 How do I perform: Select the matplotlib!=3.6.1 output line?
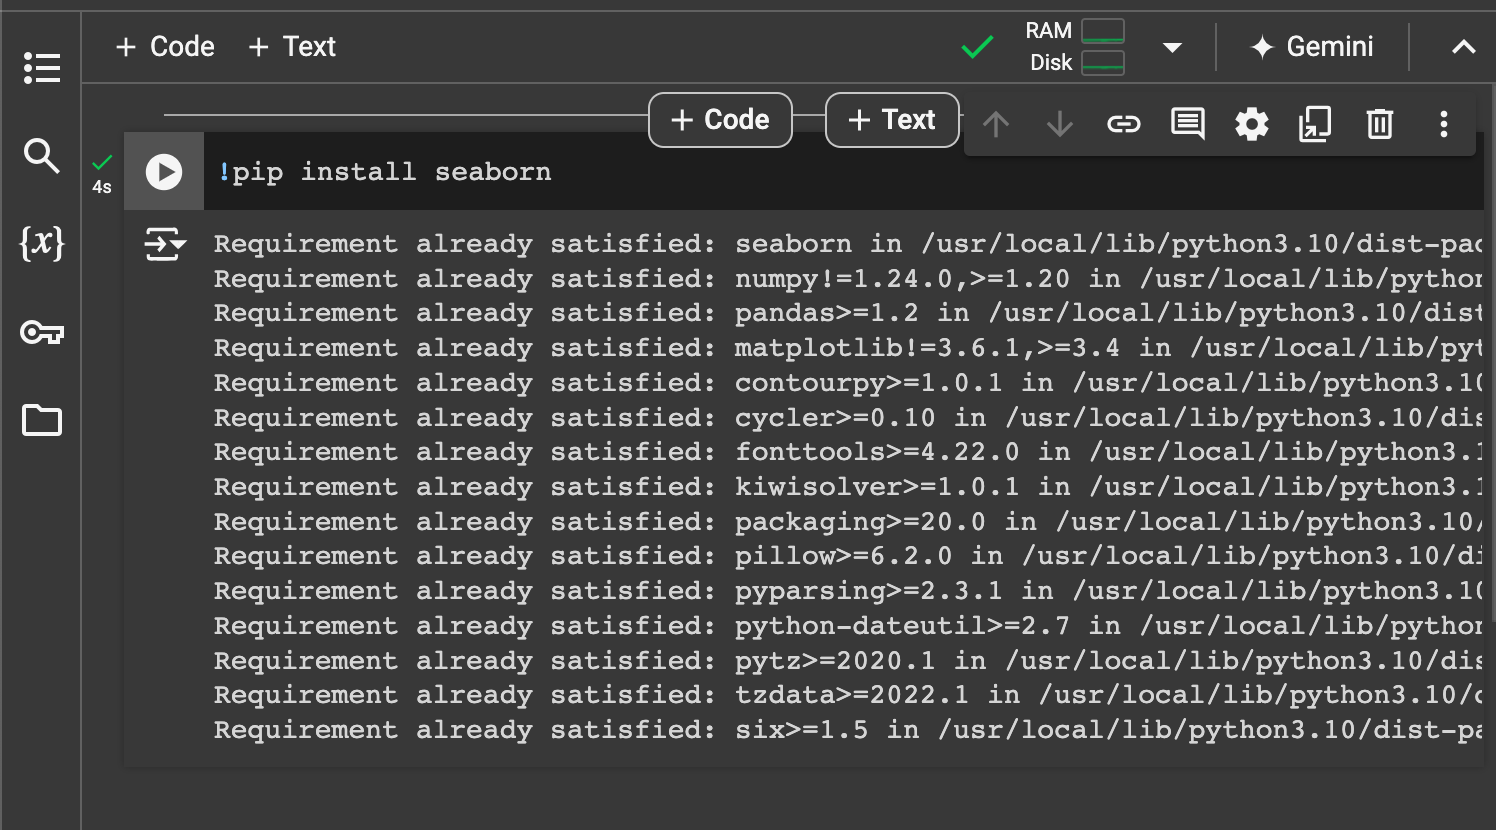coord(847,348)
